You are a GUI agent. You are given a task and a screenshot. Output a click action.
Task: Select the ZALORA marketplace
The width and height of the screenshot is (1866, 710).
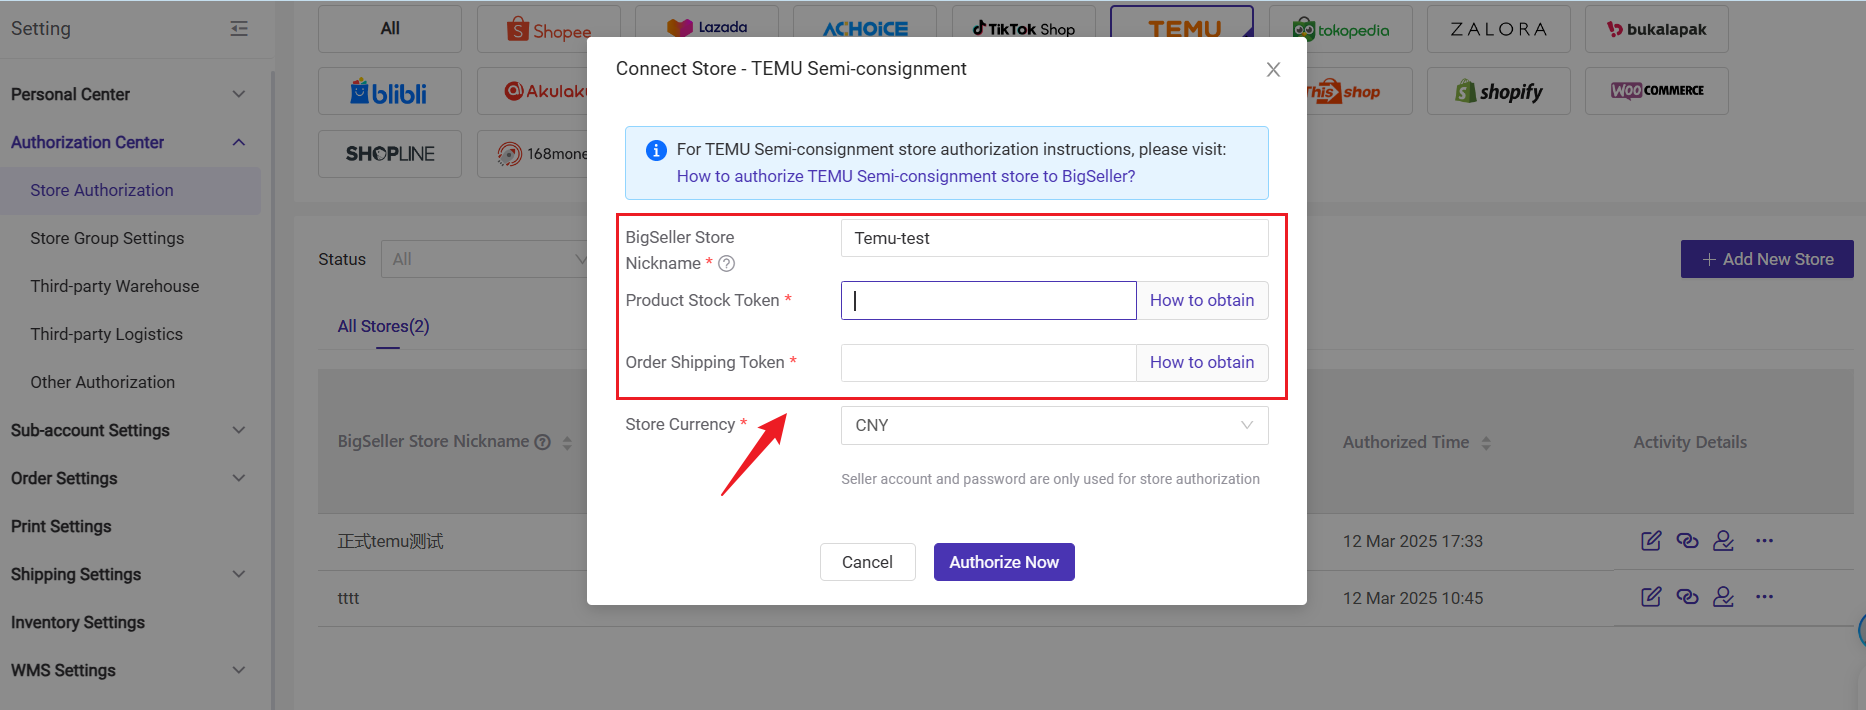[x=1499, y=29]
